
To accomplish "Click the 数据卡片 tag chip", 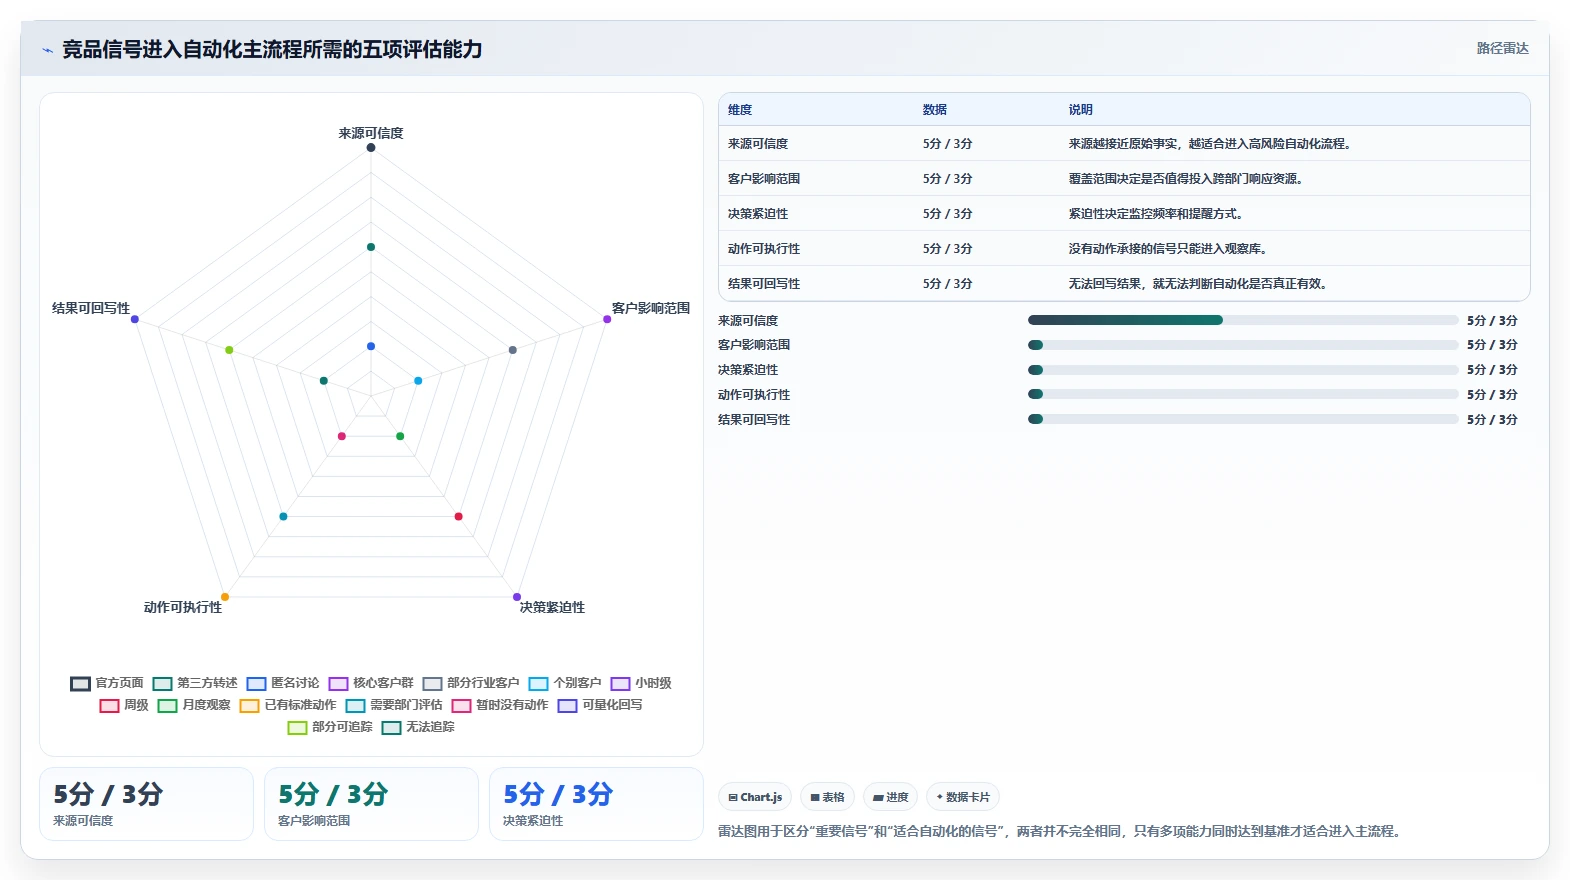I will pos(963,797).
